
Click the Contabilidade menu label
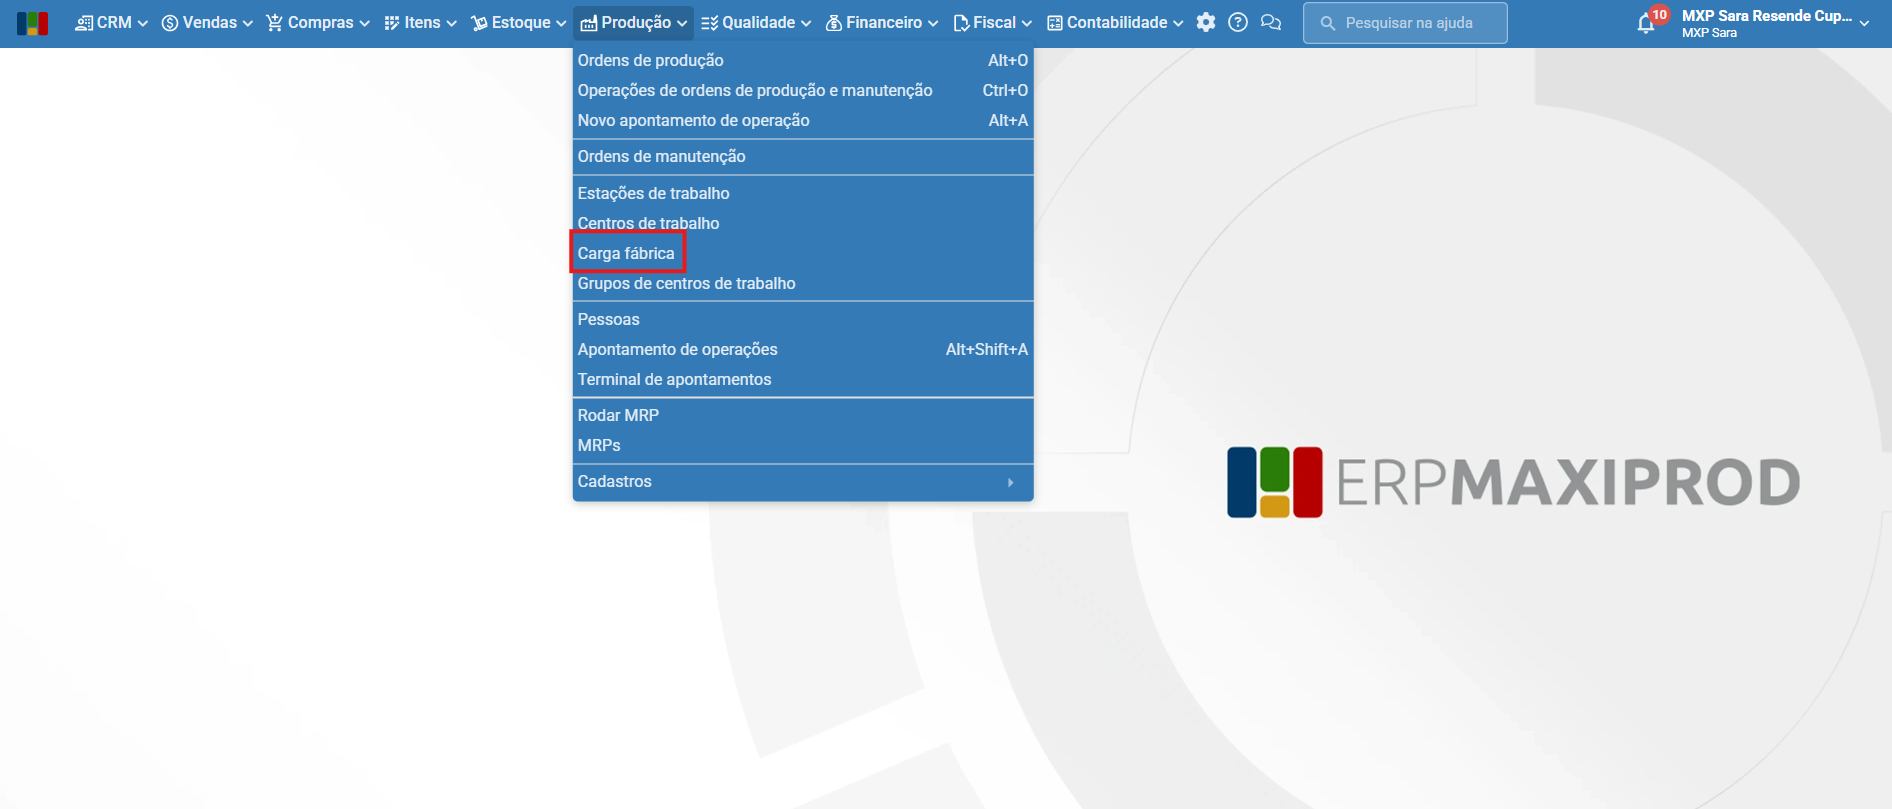click(x=1117, y=23)
